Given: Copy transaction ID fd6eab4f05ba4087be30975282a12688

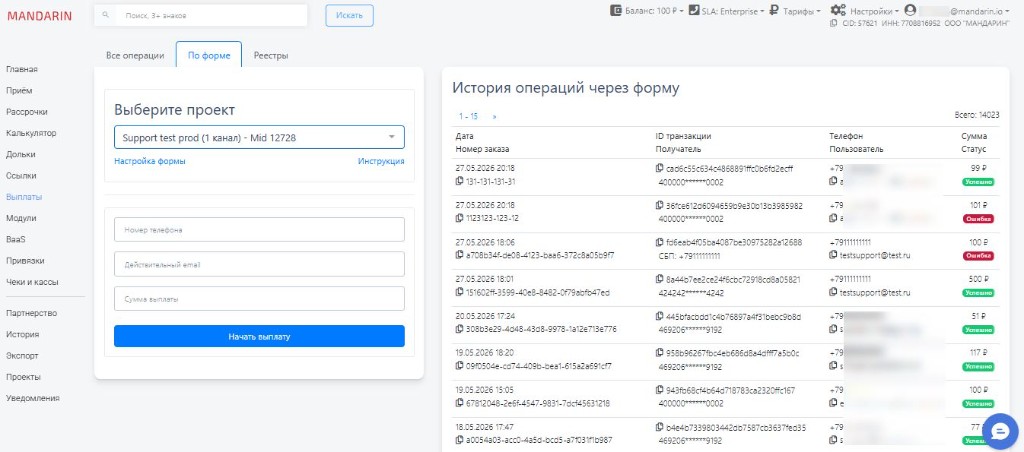Looking at the screenshot, I should click(x=659, y=242).
